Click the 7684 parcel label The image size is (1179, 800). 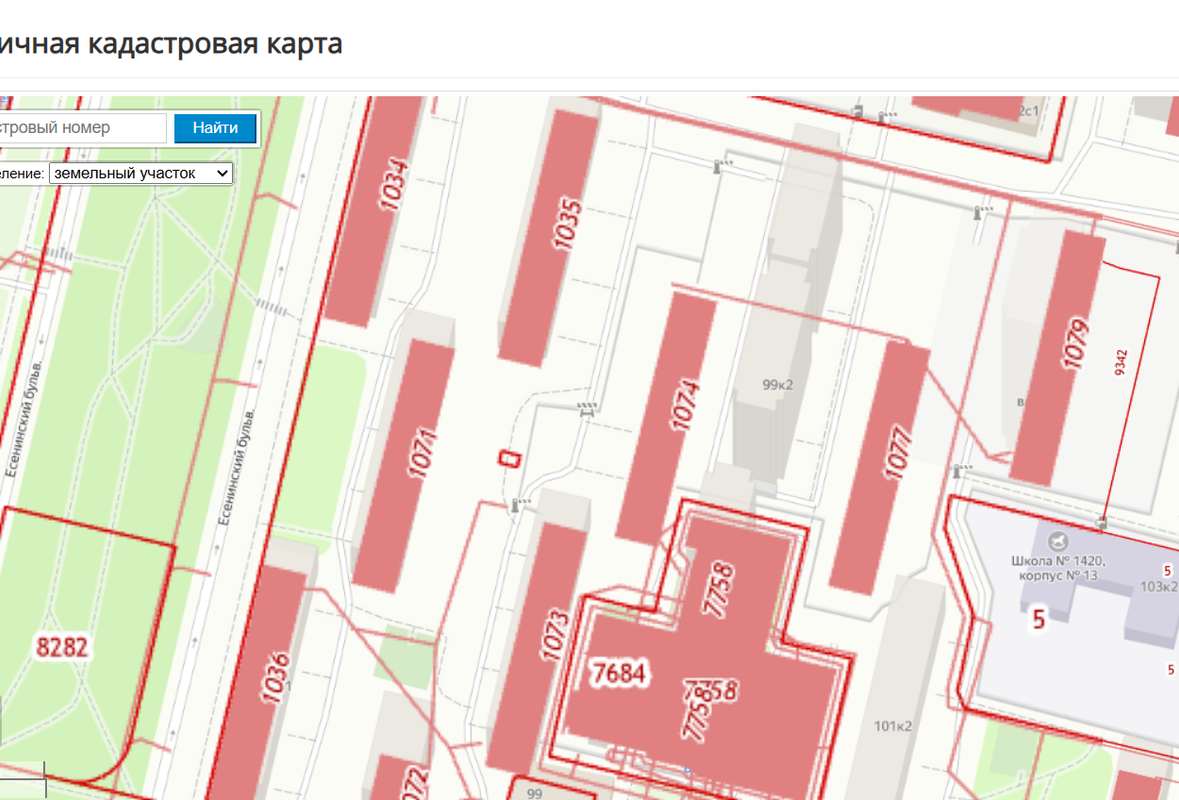[620, 673]
